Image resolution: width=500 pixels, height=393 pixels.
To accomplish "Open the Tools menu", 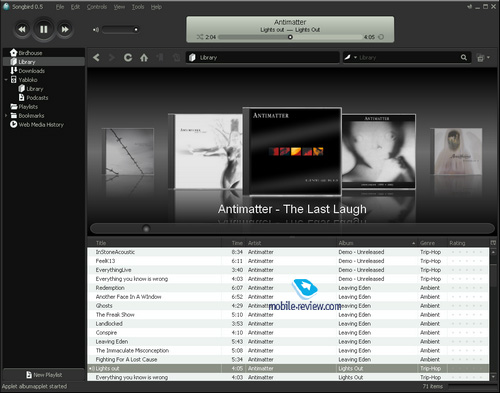I will pos(138,7).
